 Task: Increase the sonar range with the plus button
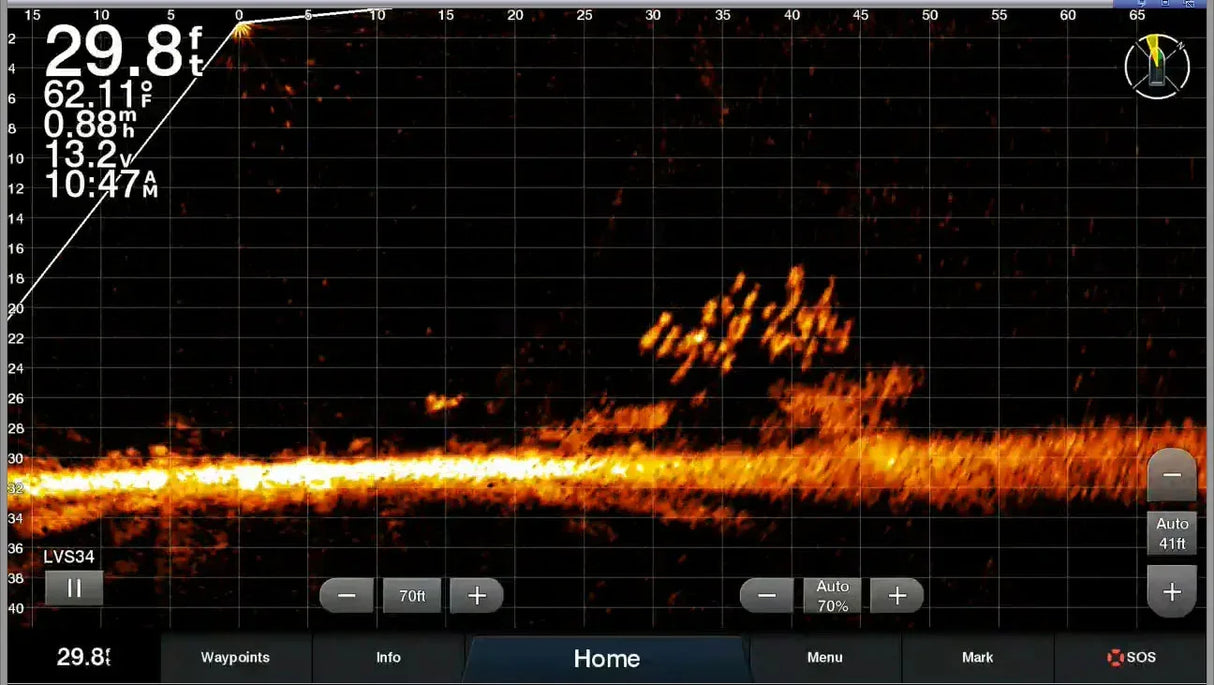click(477, 595)
